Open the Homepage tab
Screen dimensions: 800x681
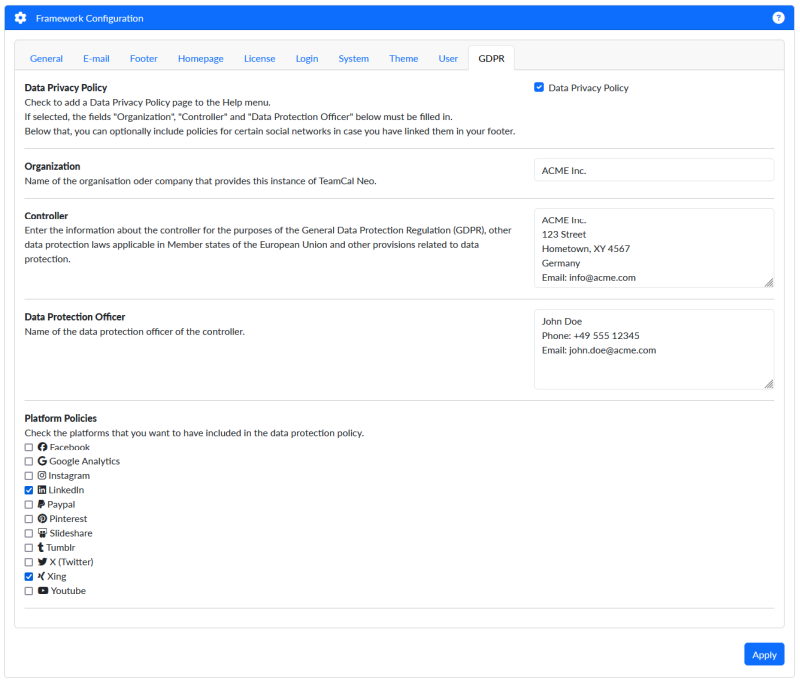[x=200, y=59]
